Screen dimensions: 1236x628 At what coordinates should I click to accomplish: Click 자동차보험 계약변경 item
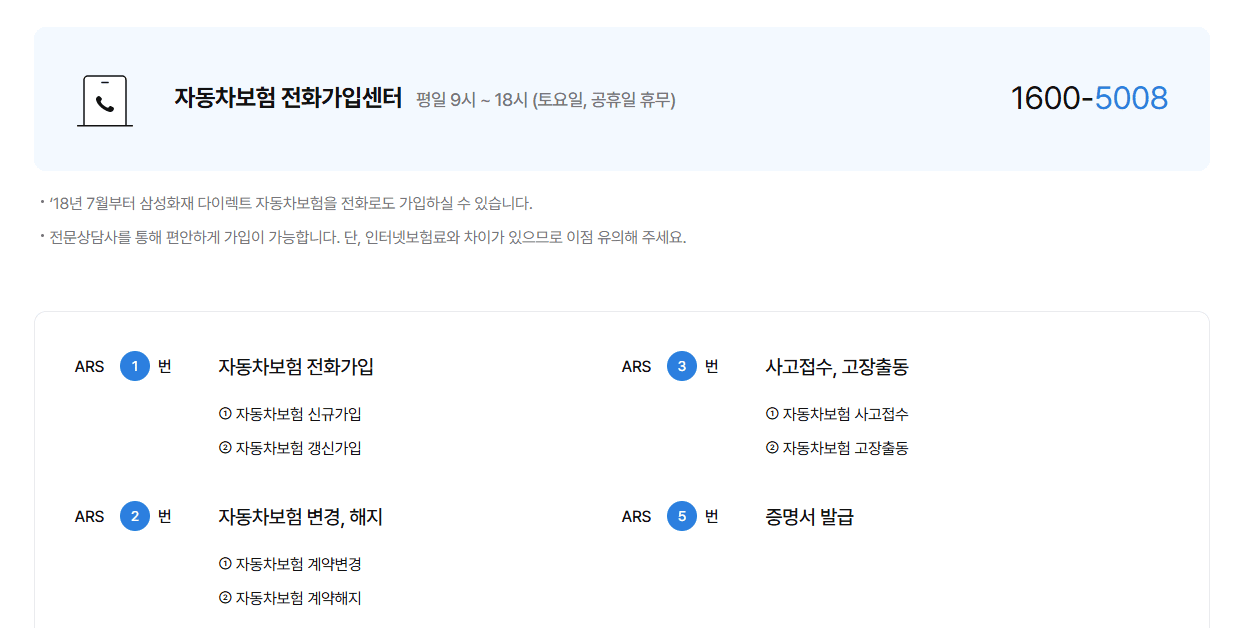tap(290, 564)
